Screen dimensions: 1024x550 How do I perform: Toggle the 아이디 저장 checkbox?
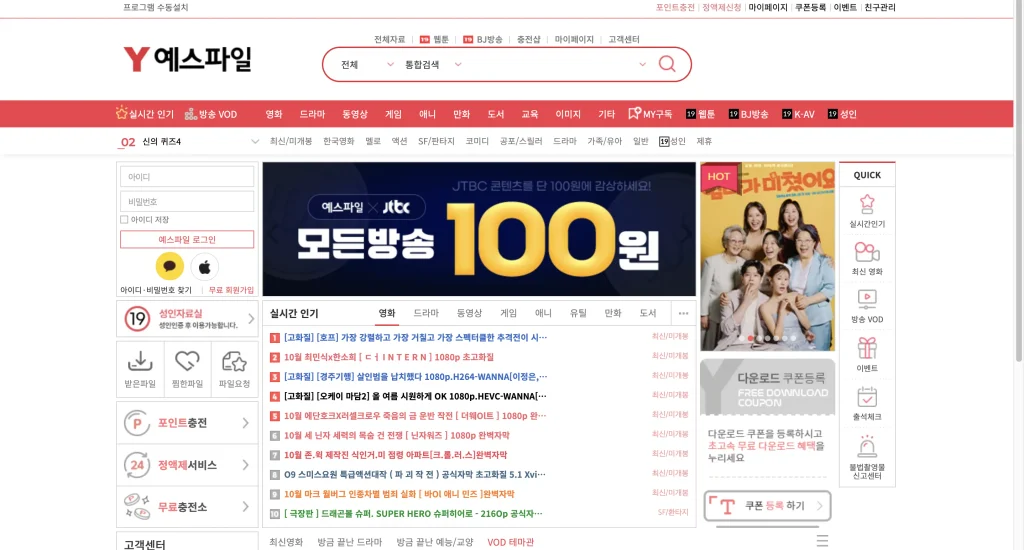click(124, 219)
